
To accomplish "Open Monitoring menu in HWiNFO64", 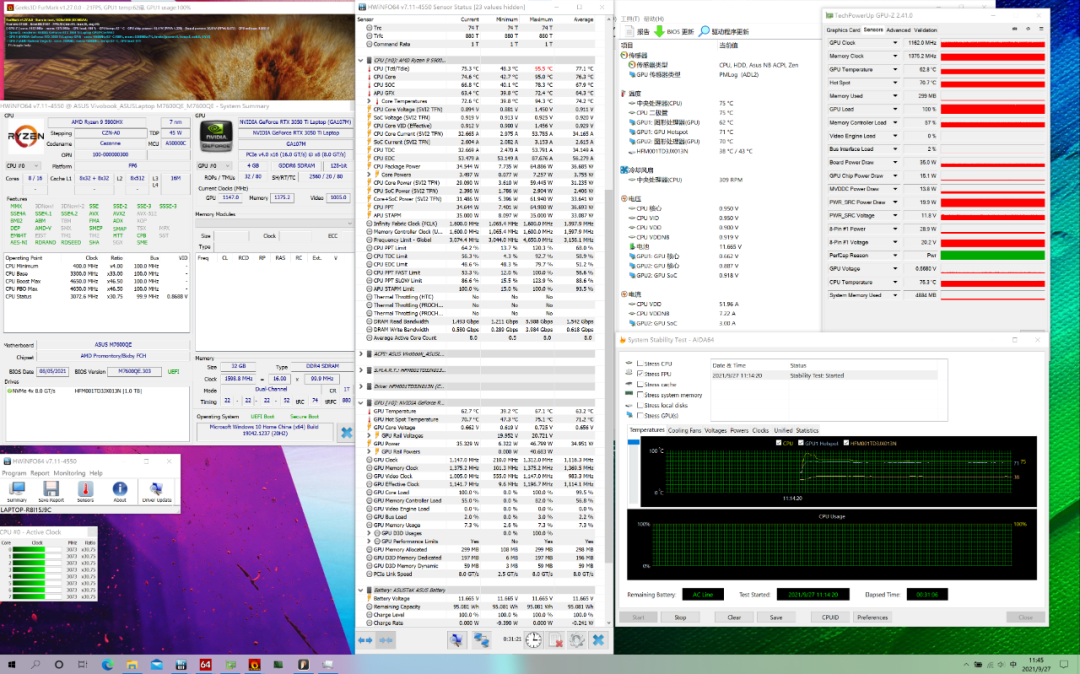I will pyautogui.click(x=70, y=473).
